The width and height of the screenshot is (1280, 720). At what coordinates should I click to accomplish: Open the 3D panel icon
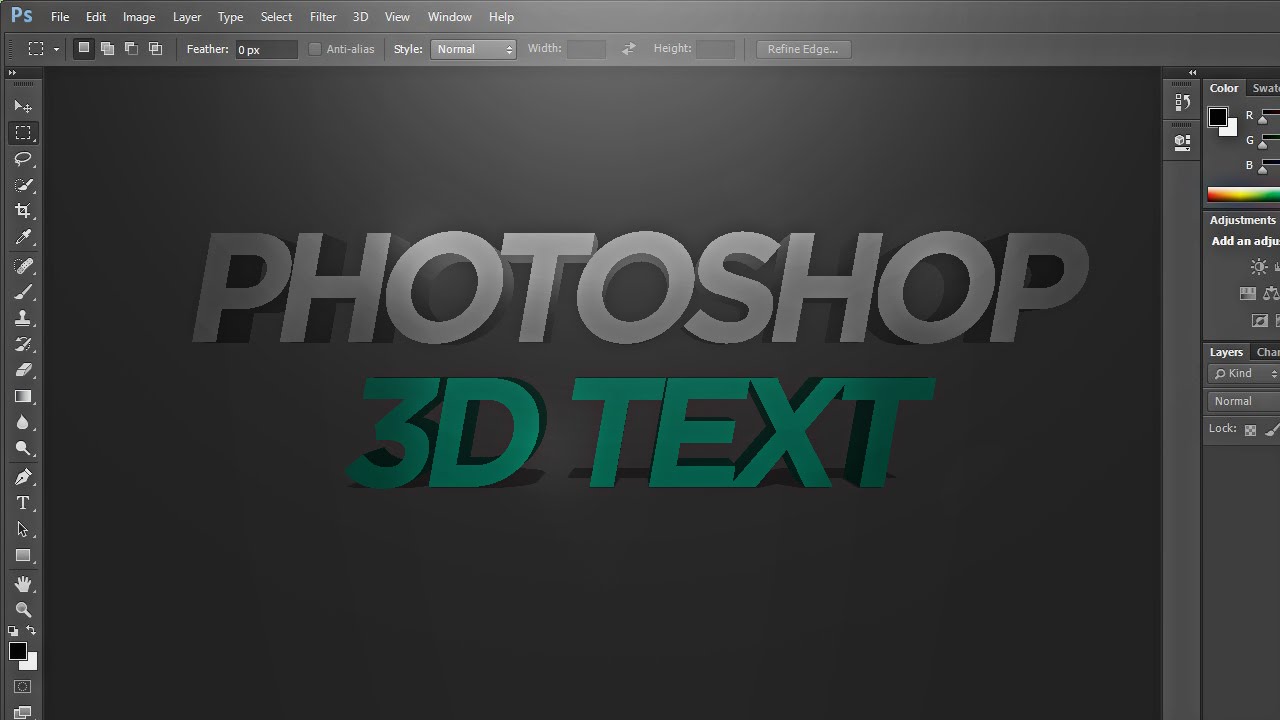point(1183,142)
